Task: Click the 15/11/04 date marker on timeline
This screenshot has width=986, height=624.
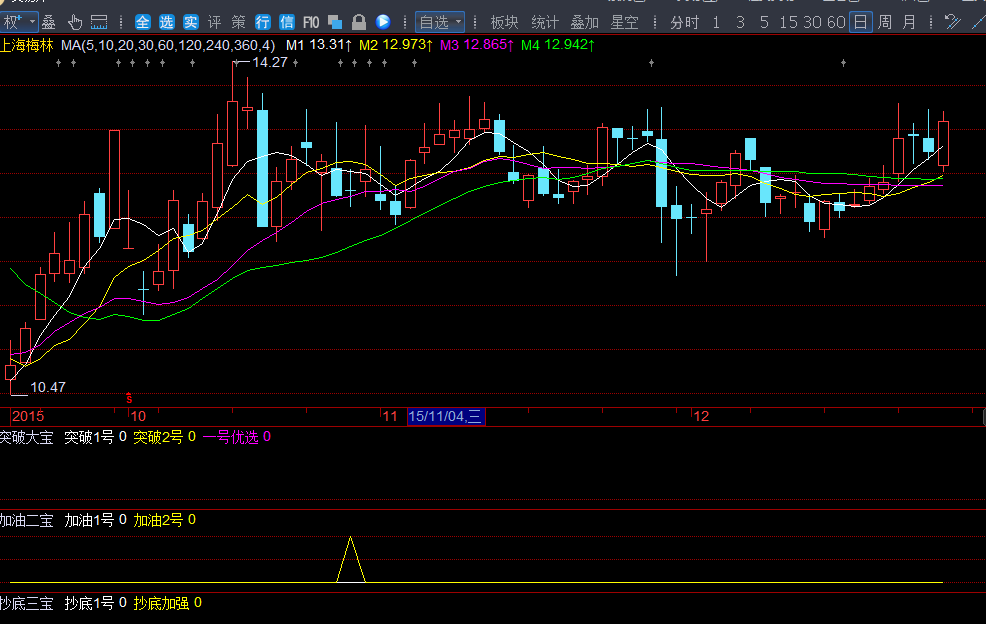Action: (446, 416)
